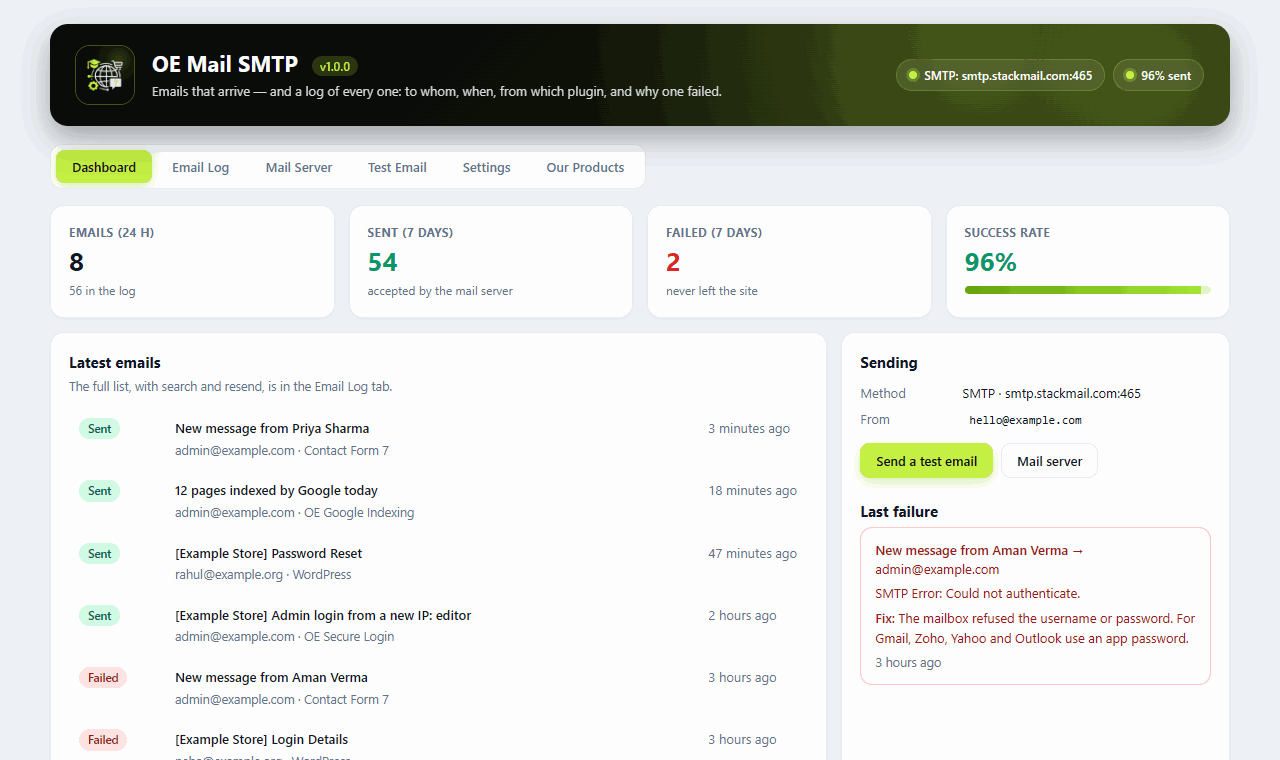Image resolution: width=1280 pixels, height=760 pixels.
Task: Click the '56 in the log' text
Action: pos(102,291)
